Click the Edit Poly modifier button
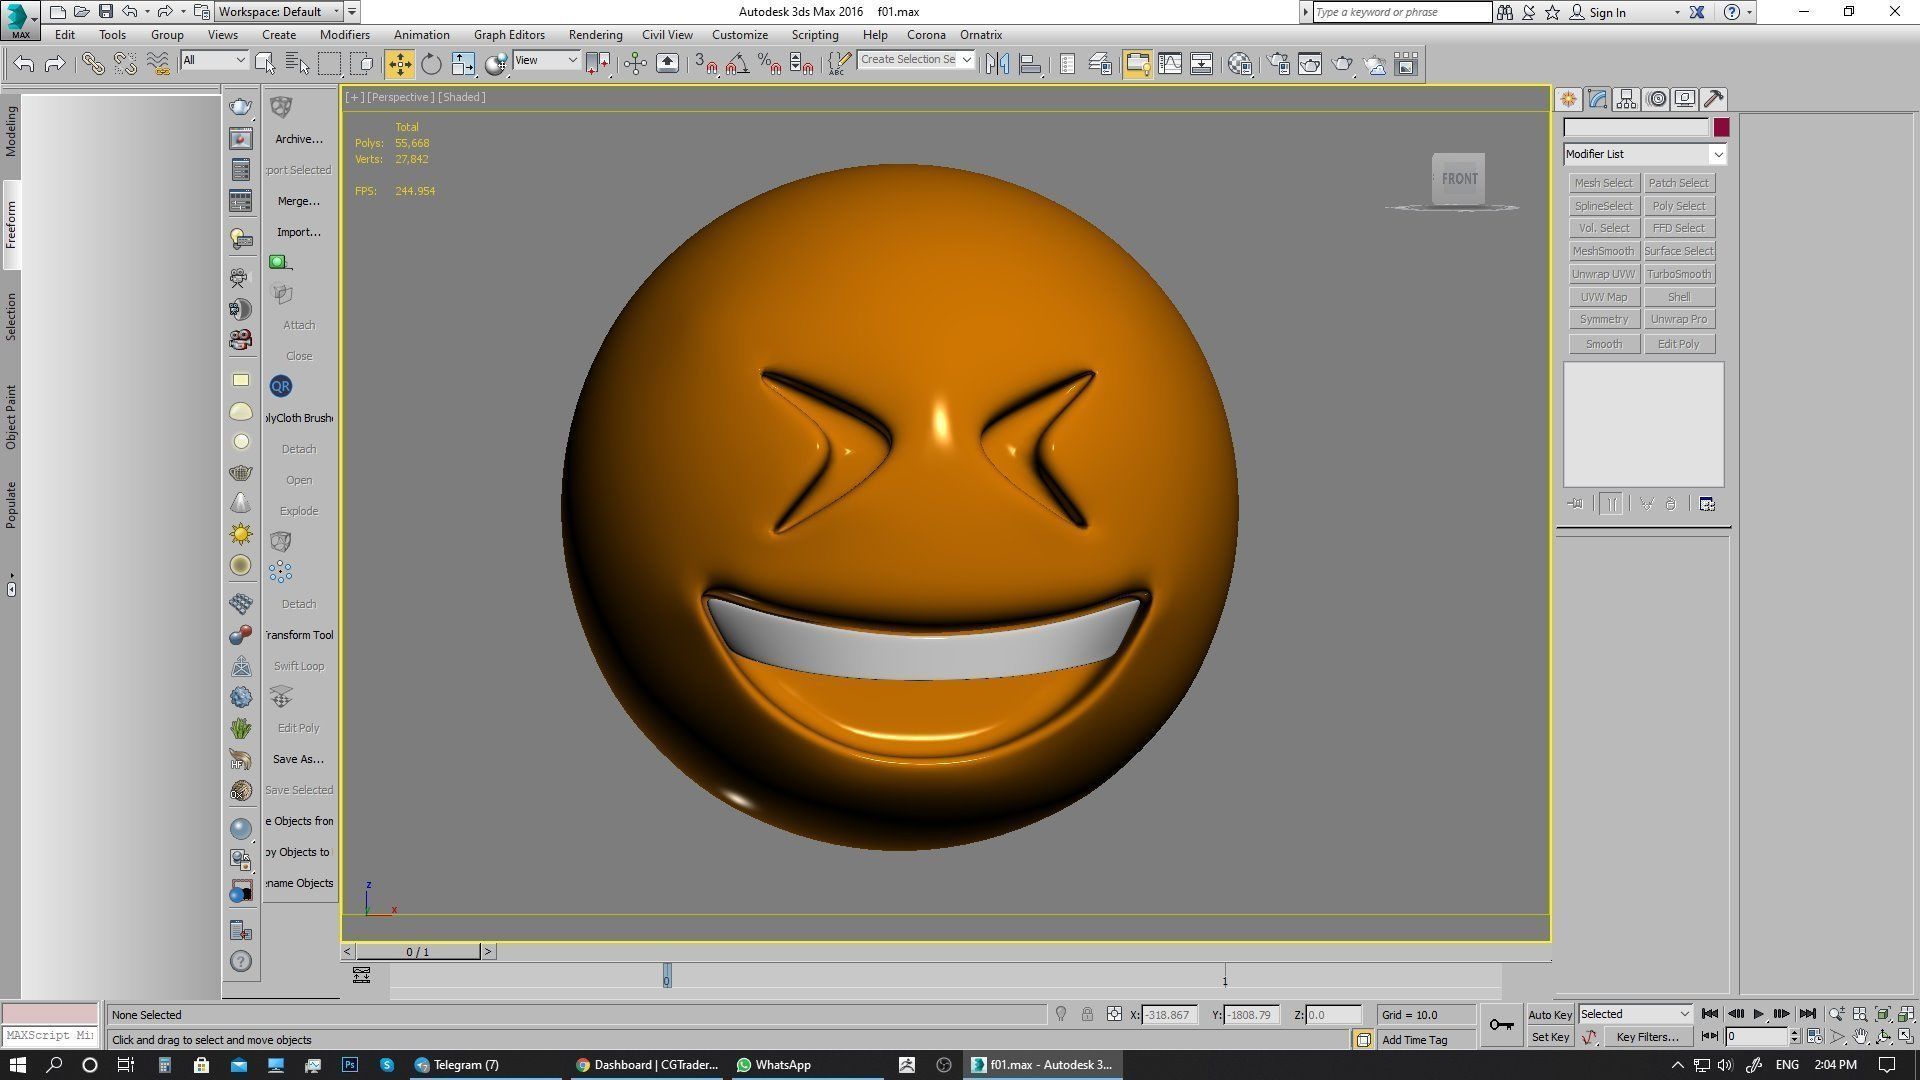 [x=1678, y=344]
